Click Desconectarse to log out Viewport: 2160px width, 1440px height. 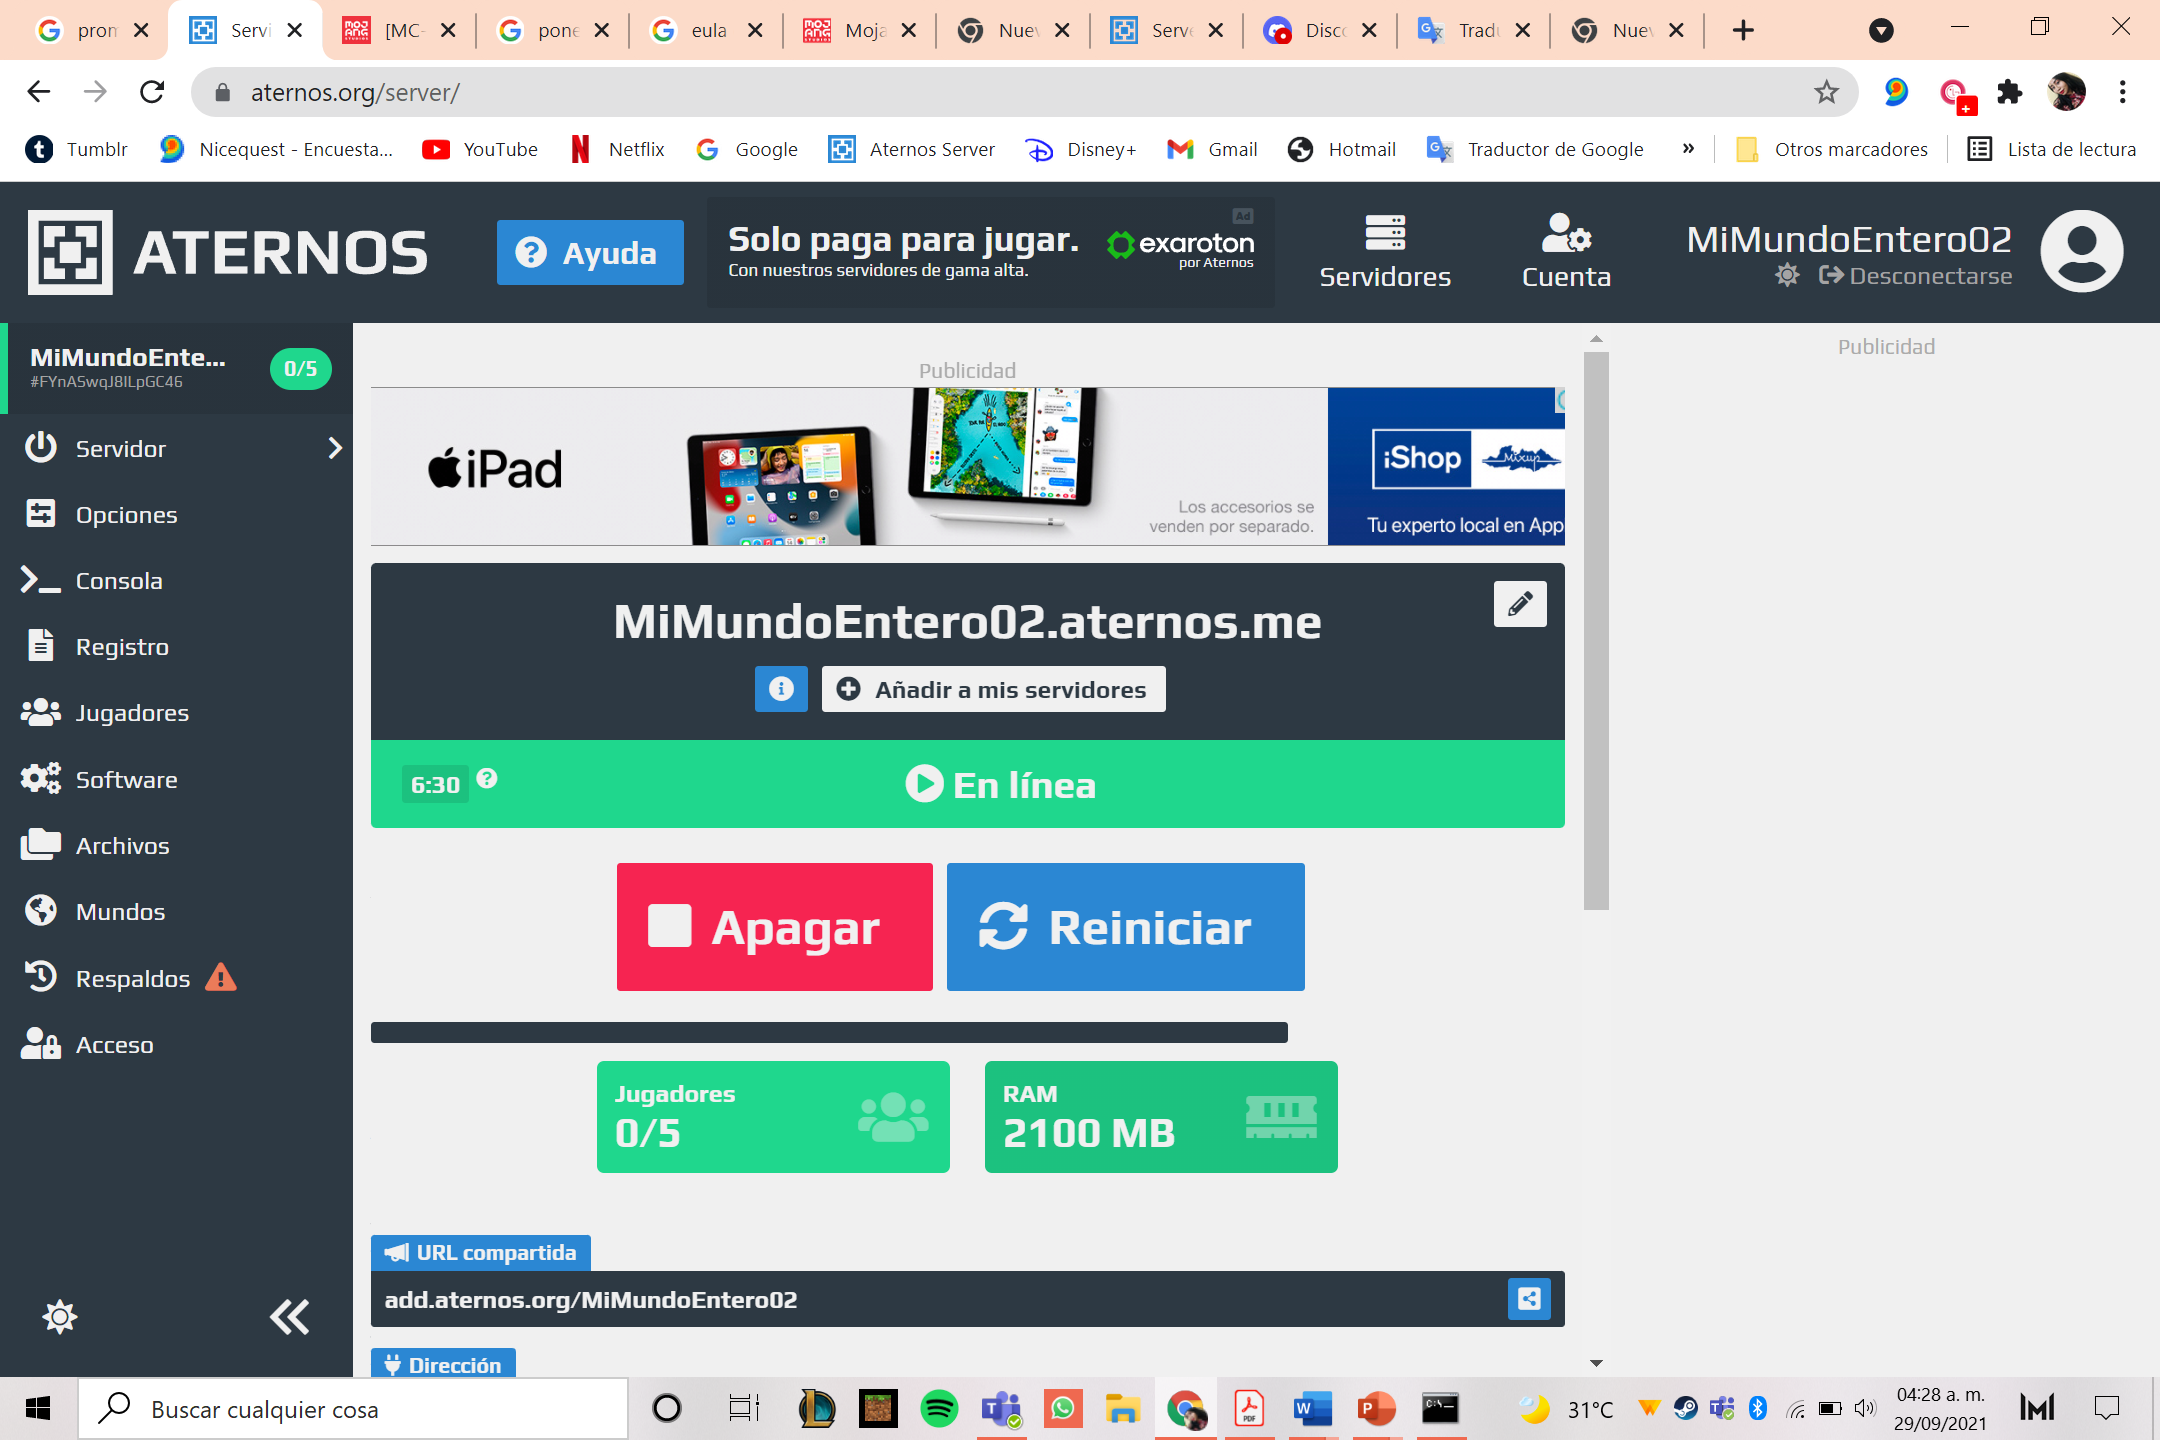tap(1915, 275)
